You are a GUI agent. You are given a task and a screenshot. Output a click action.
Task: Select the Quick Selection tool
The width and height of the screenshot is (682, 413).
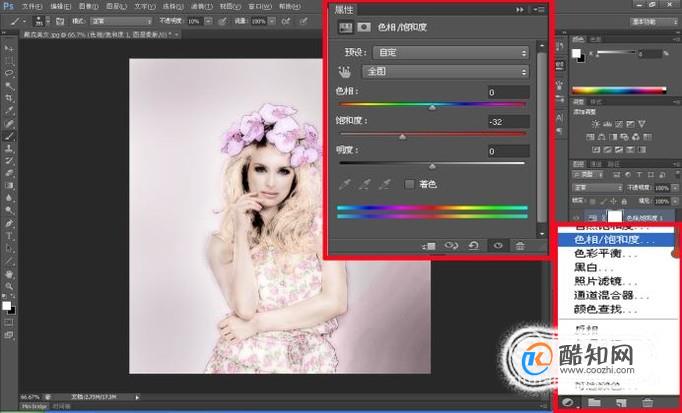tap(9, 86)
